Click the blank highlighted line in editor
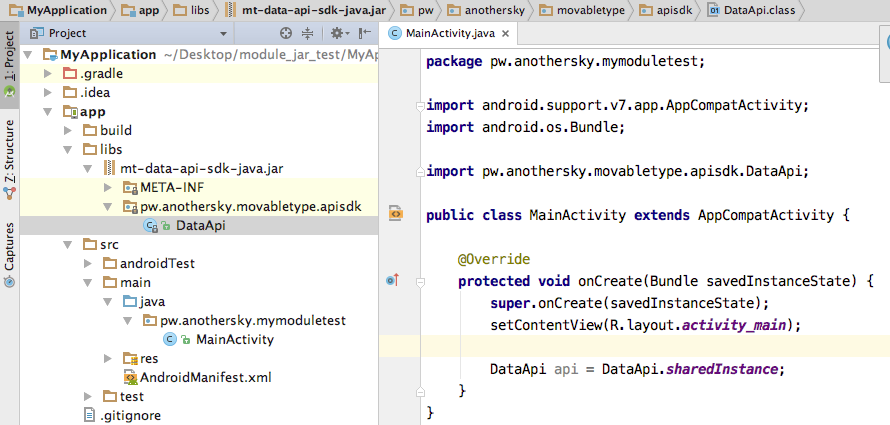 click(x=634, y=347)
